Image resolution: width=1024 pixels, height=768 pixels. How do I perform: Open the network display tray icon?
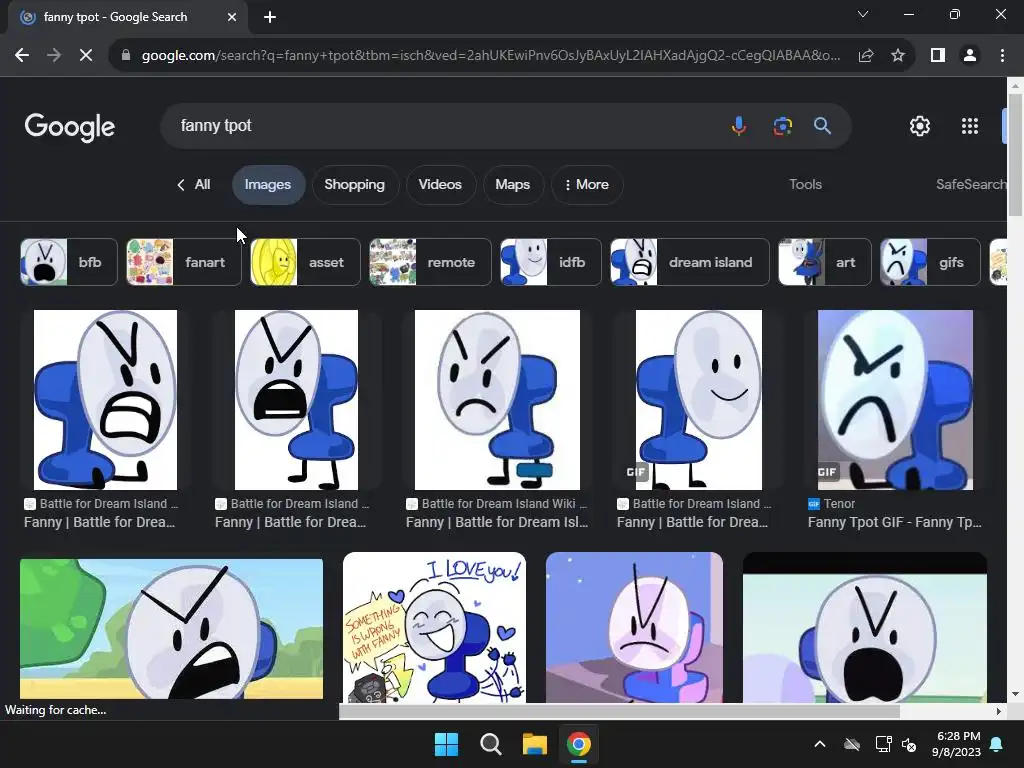(x=883, y=744)
